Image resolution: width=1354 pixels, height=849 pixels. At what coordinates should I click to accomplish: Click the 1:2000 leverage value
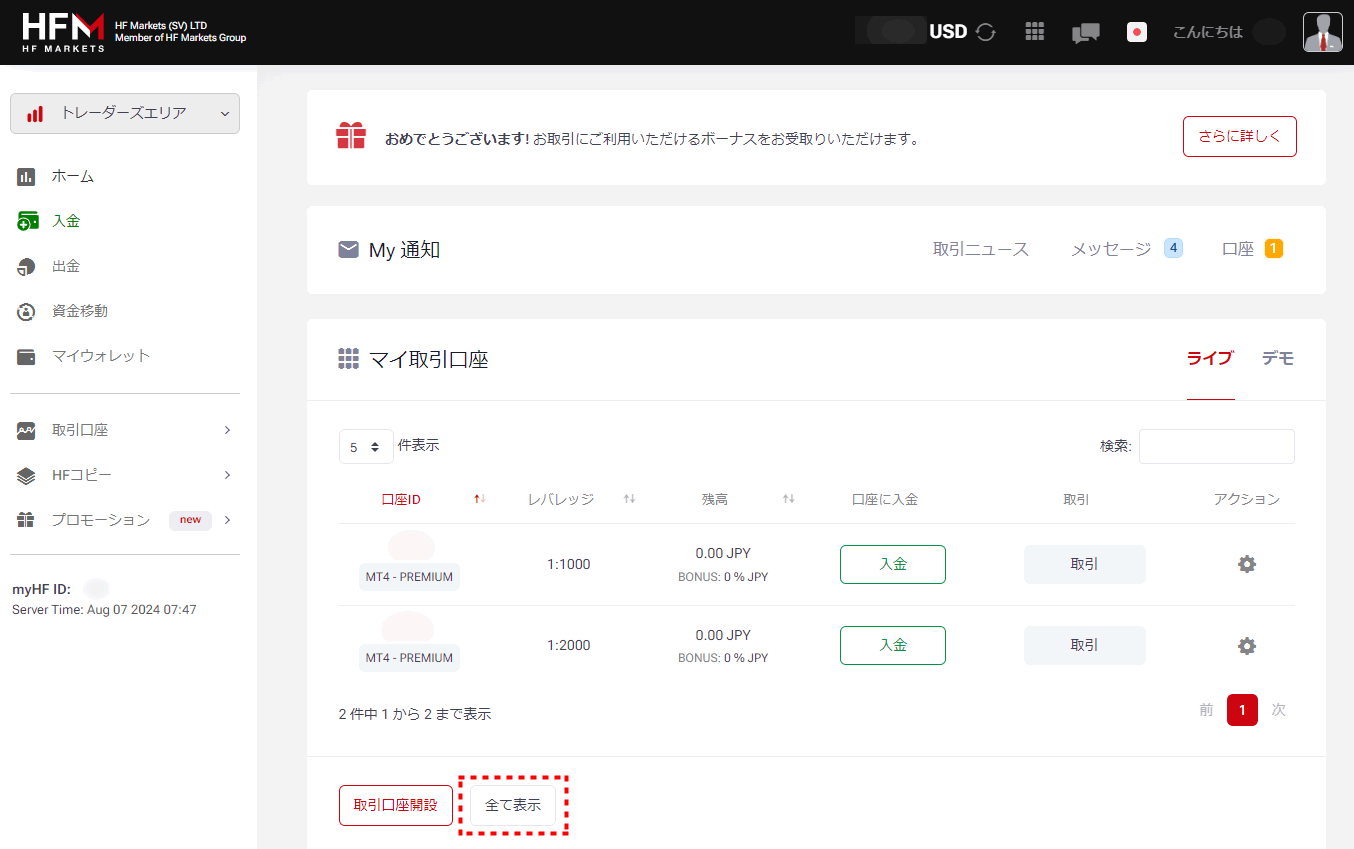coord(569,645)
